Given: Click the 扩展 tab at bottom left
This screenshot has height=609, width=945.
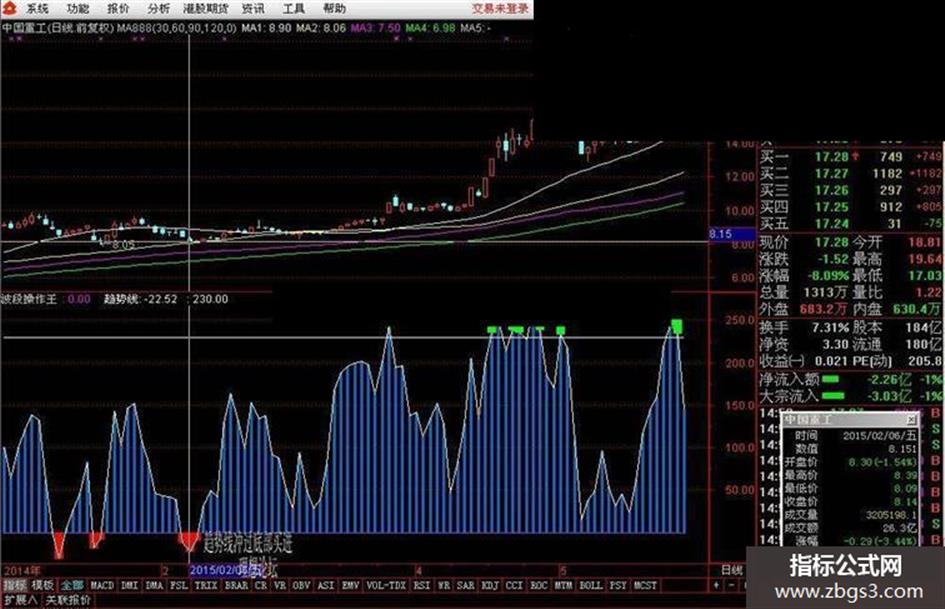Looking at the screenshot, I should click(x=20, y=601).
